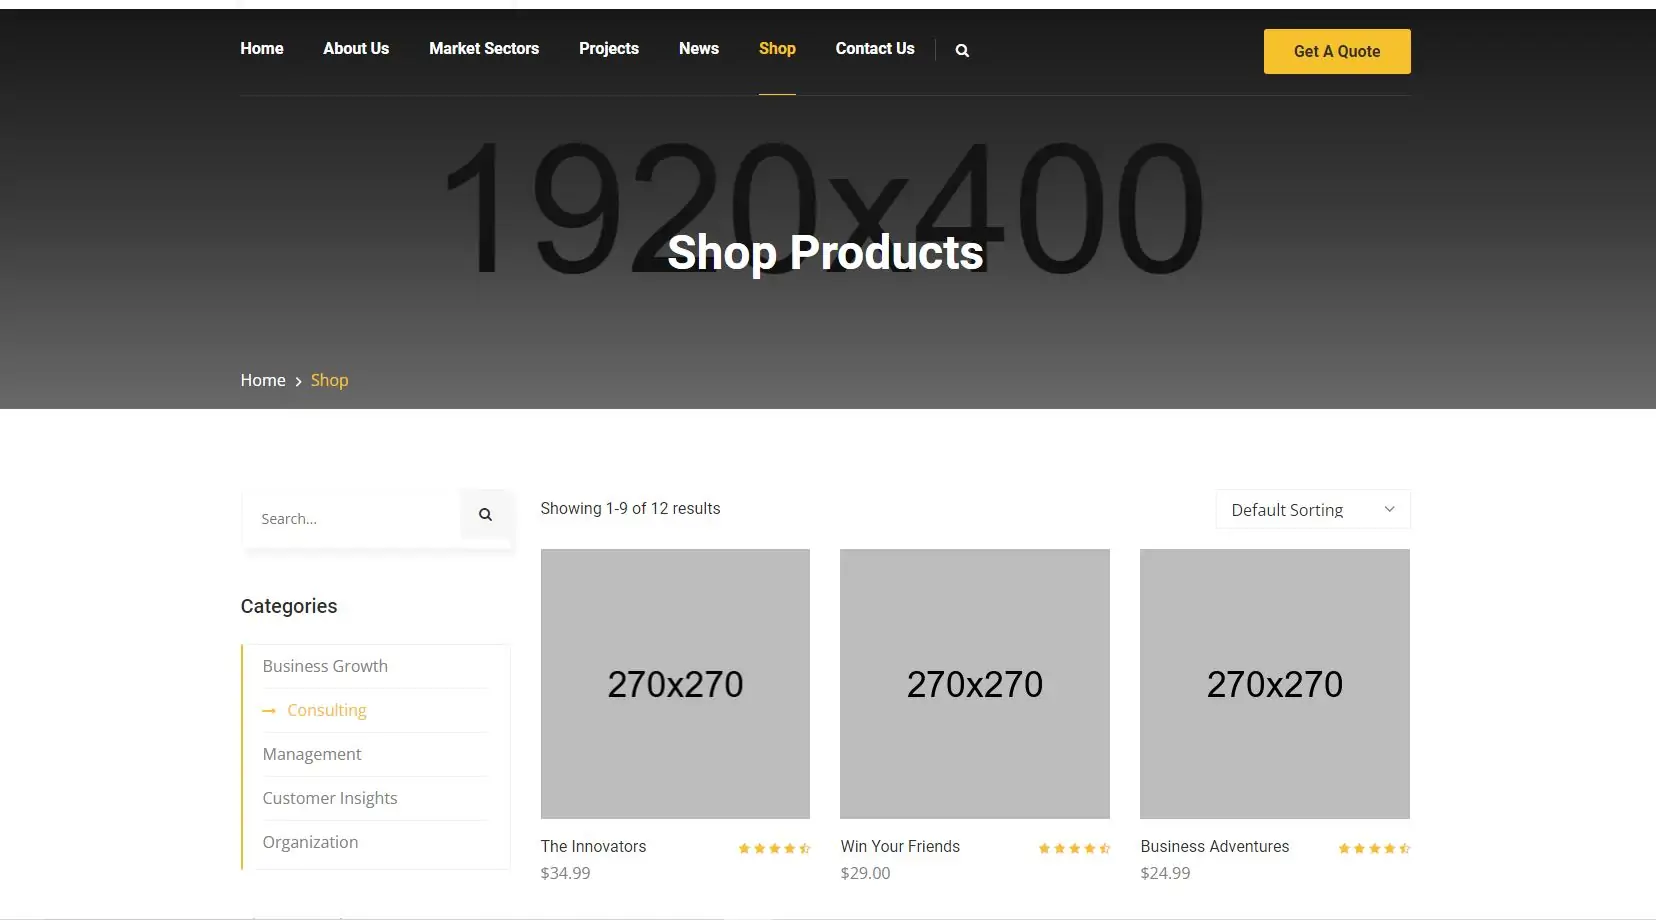This screenshot has height=920, width=1656.
Task: Click the Get A Quote button
Action: [x=1337, y=52]
